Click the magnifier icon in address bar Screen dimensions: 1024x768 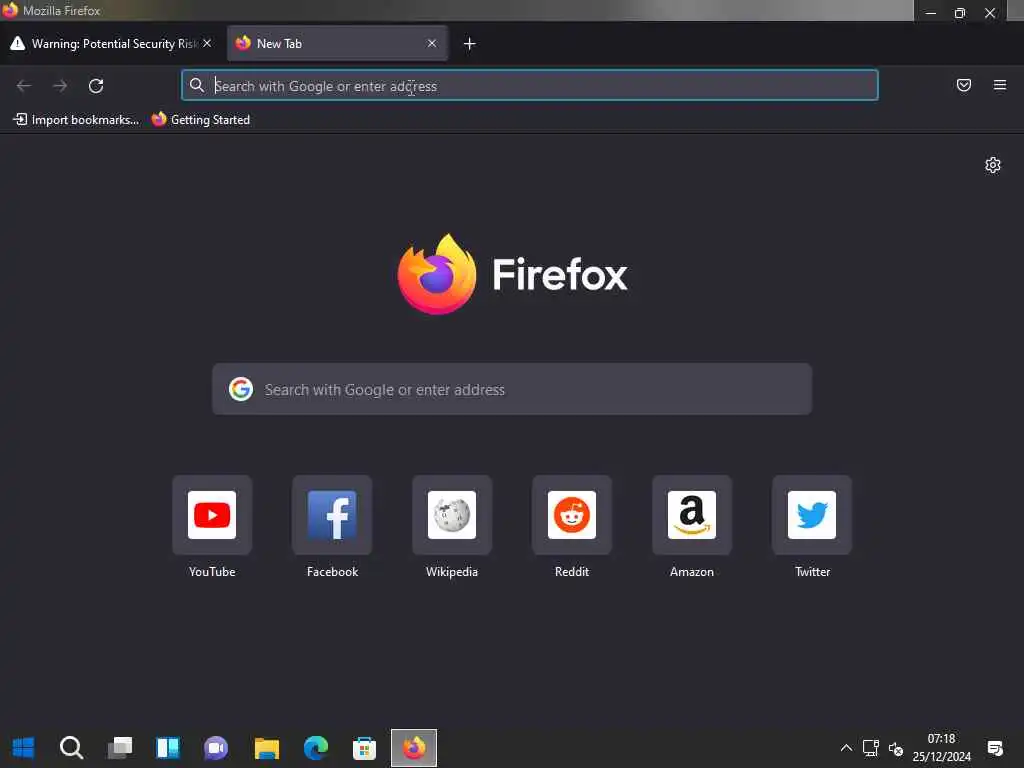click(x=197, y=85)
